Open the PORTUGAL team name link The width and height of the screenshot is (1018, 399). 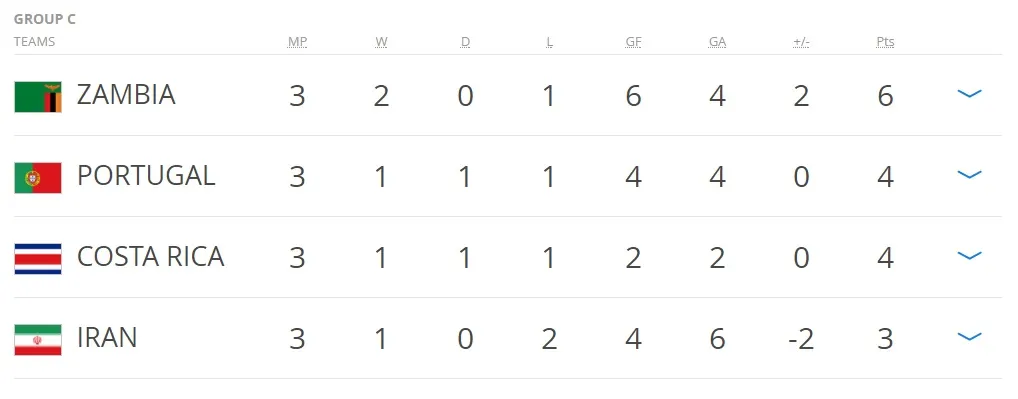click(x=146, y=176)
